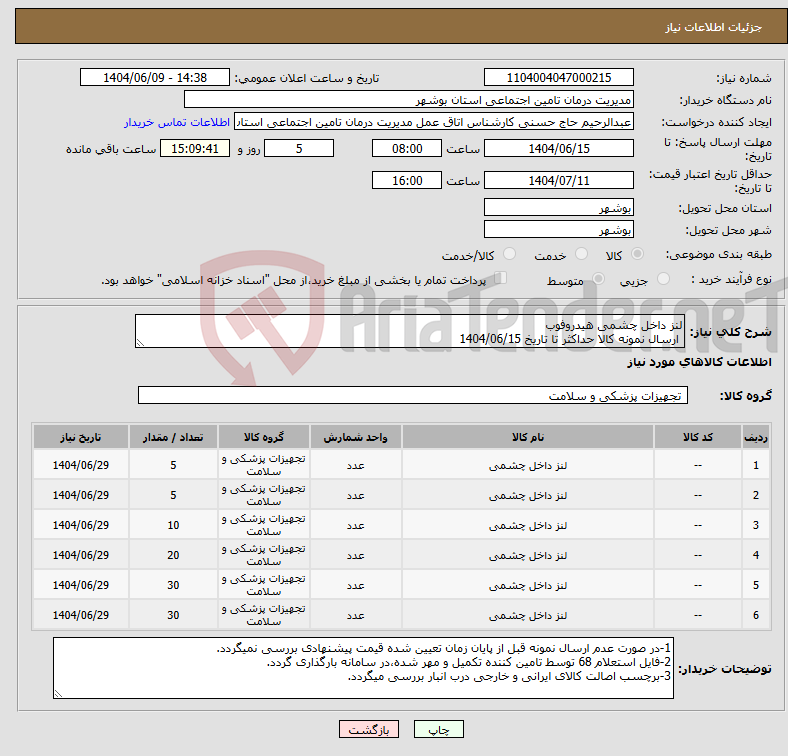Viewport: 788px width, 756px height.
Task: Click the quantity 5 in row 2
Action: click(x=173, y=496)
